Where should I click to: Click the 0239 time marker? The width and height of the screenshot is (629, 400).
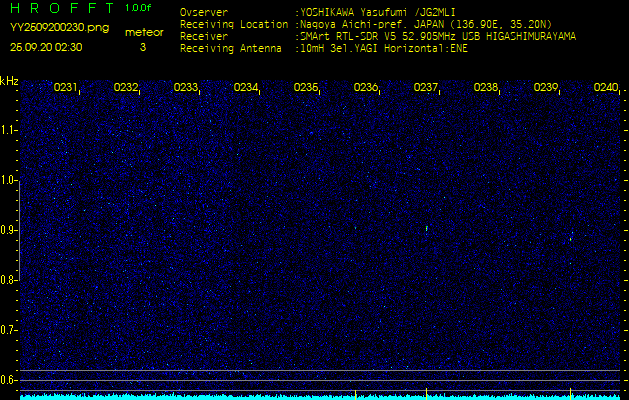click(x=546, y=88)
